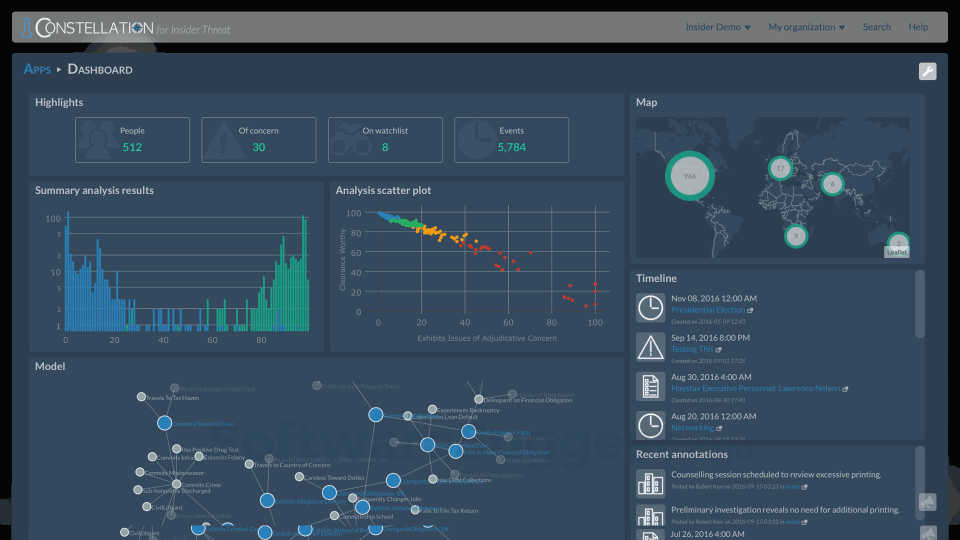The image size is (960, 540).
Task: Click the clock icon beside Networking event
Action: (x=650, y=426)
